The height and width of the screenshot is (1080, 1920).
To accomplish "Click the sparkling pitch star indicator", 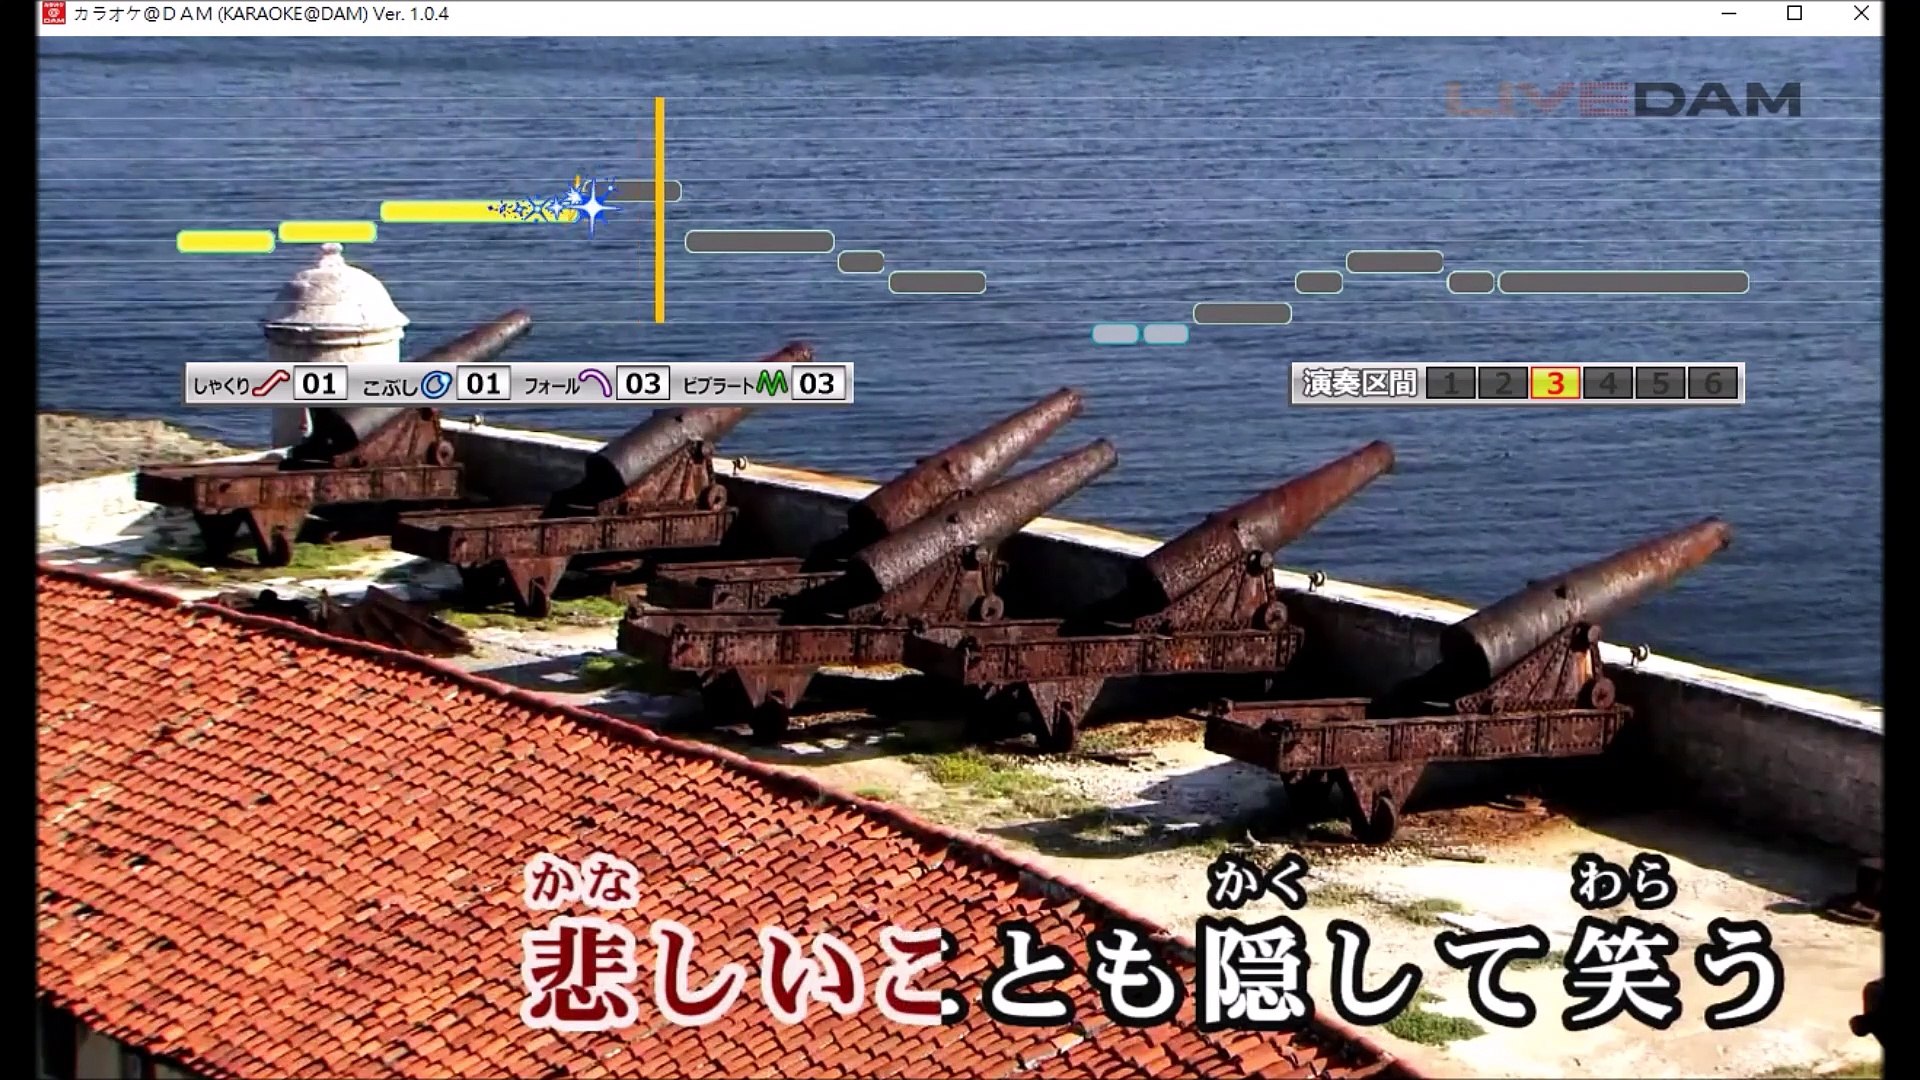I will pyautogui.click(x=592, y=206).
